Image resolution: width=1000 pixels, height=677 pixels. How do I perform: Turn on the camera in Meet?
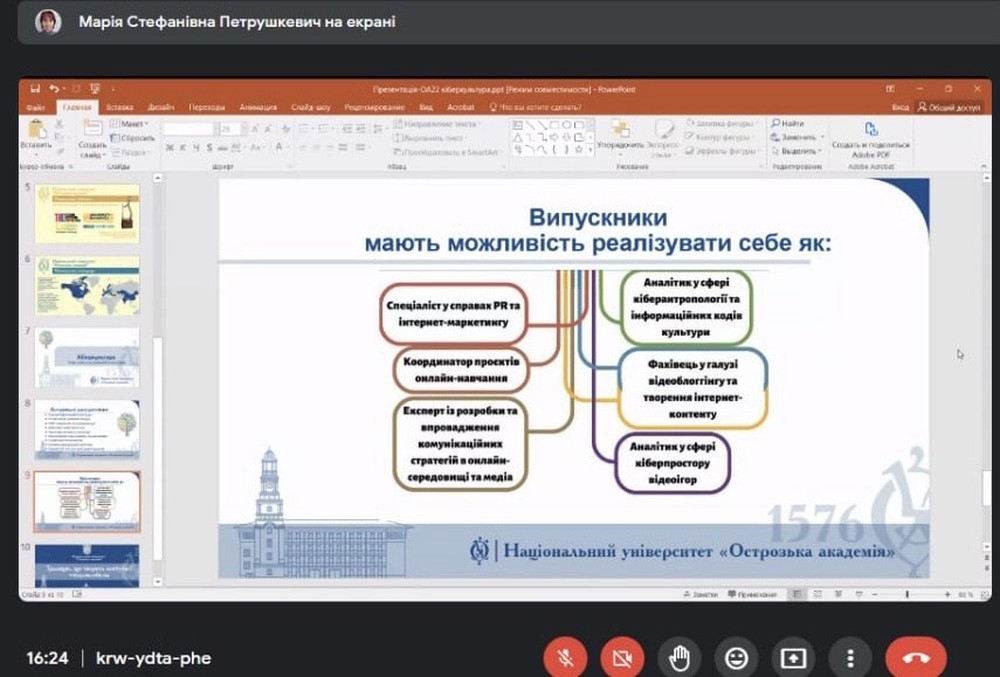[x=622, y=658]
